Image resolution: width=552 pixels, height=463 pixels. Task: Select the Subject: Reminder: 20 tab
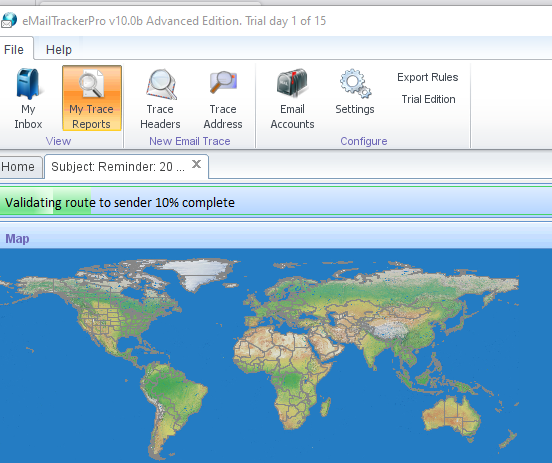pyautogui.click(x=118, y=167)
